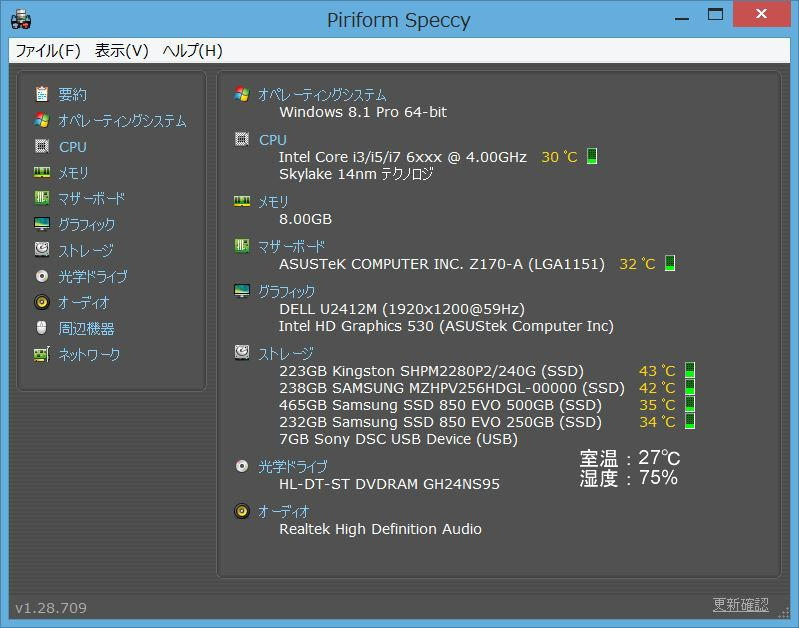Select オペレーティングシステム in the sidebar
This screenshot has height=628, width=799.
click(122, 120)
